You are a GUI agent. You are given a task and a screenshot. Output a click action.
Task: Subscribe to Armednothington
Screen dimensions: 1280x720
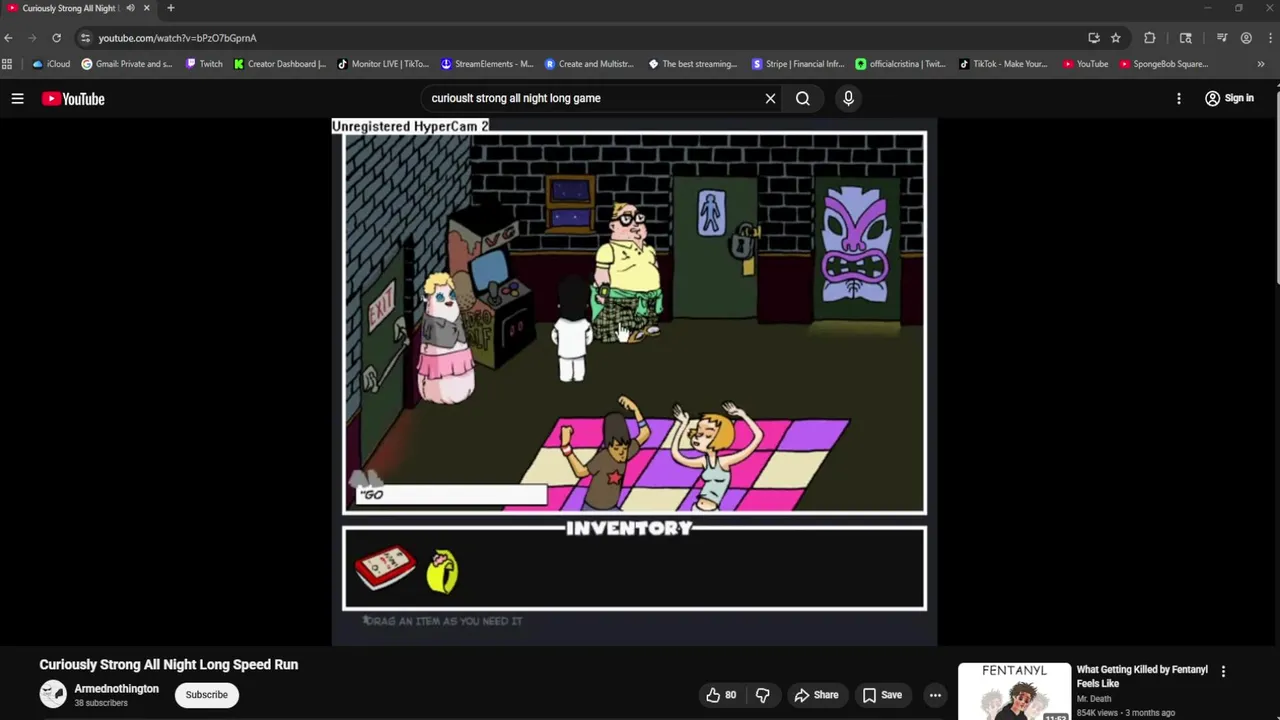coord(207,695)
